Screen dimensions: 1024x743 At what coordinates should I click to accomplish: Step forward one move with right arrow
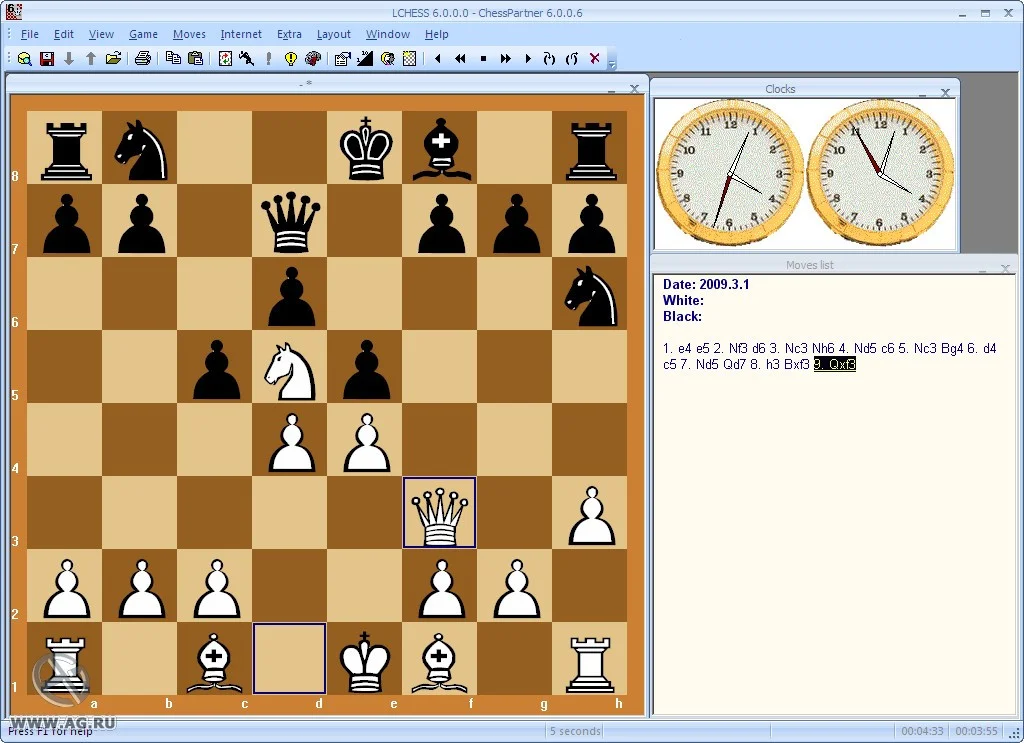(528, 59)
